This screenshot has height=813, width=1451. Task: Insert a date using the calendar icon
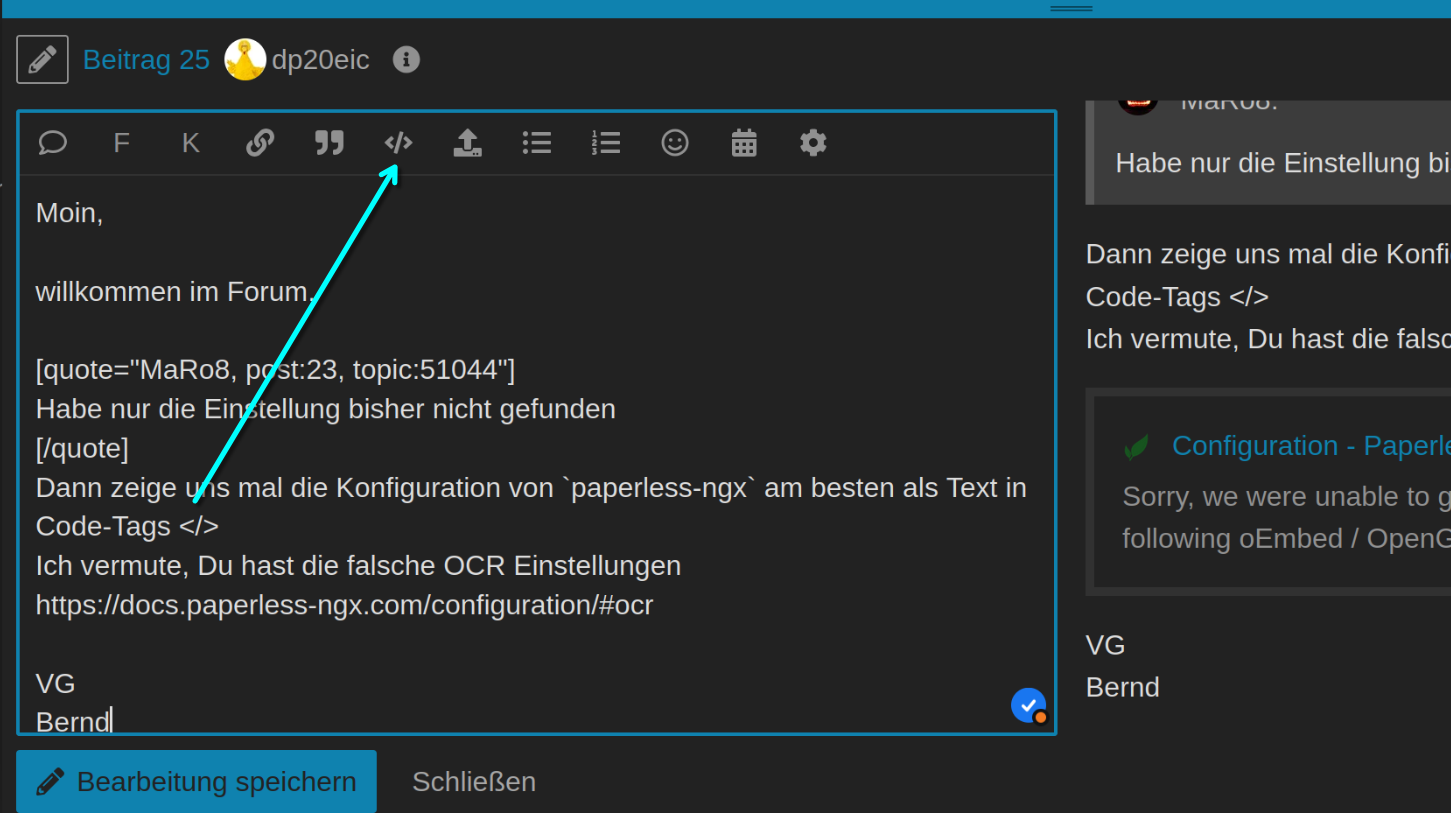coord(744,143)
